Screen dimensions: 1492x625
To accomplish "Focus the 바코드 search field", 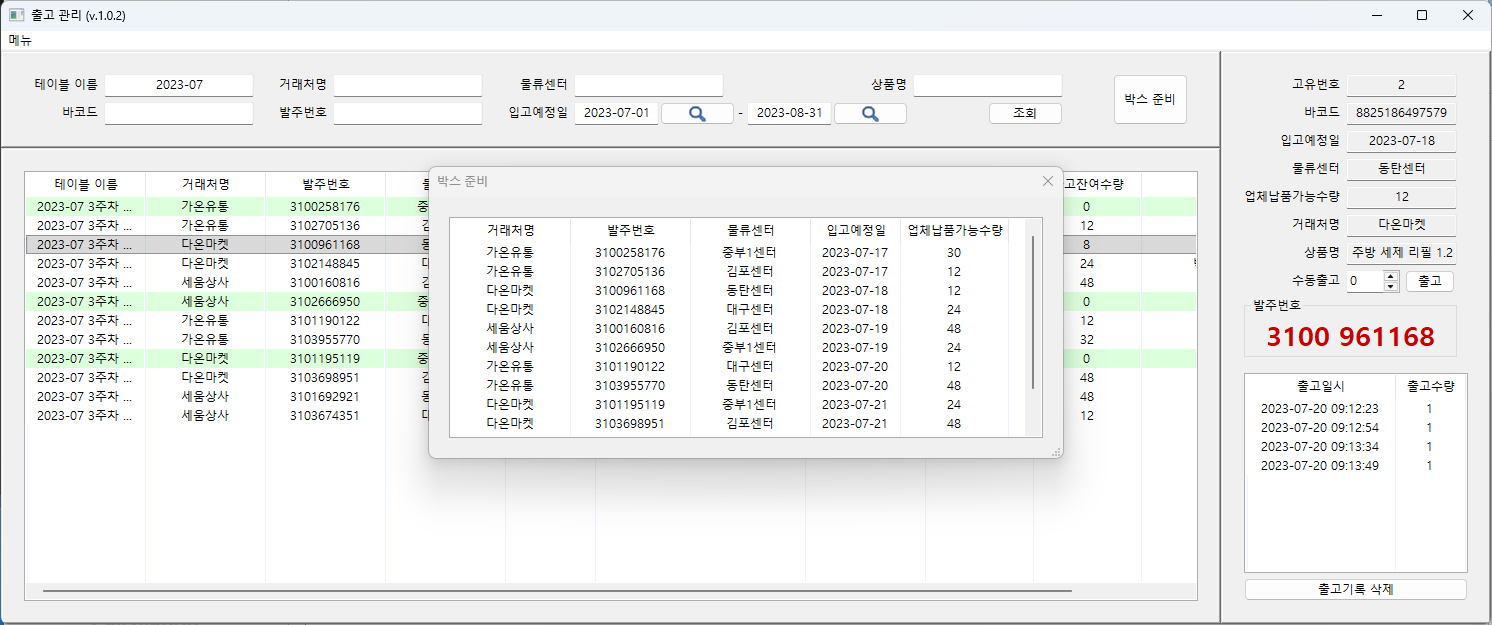I will point(179,113).
